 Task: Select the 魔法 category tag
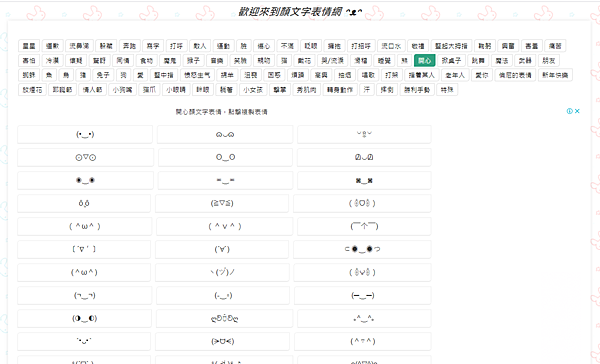click(x=502, y=60)
